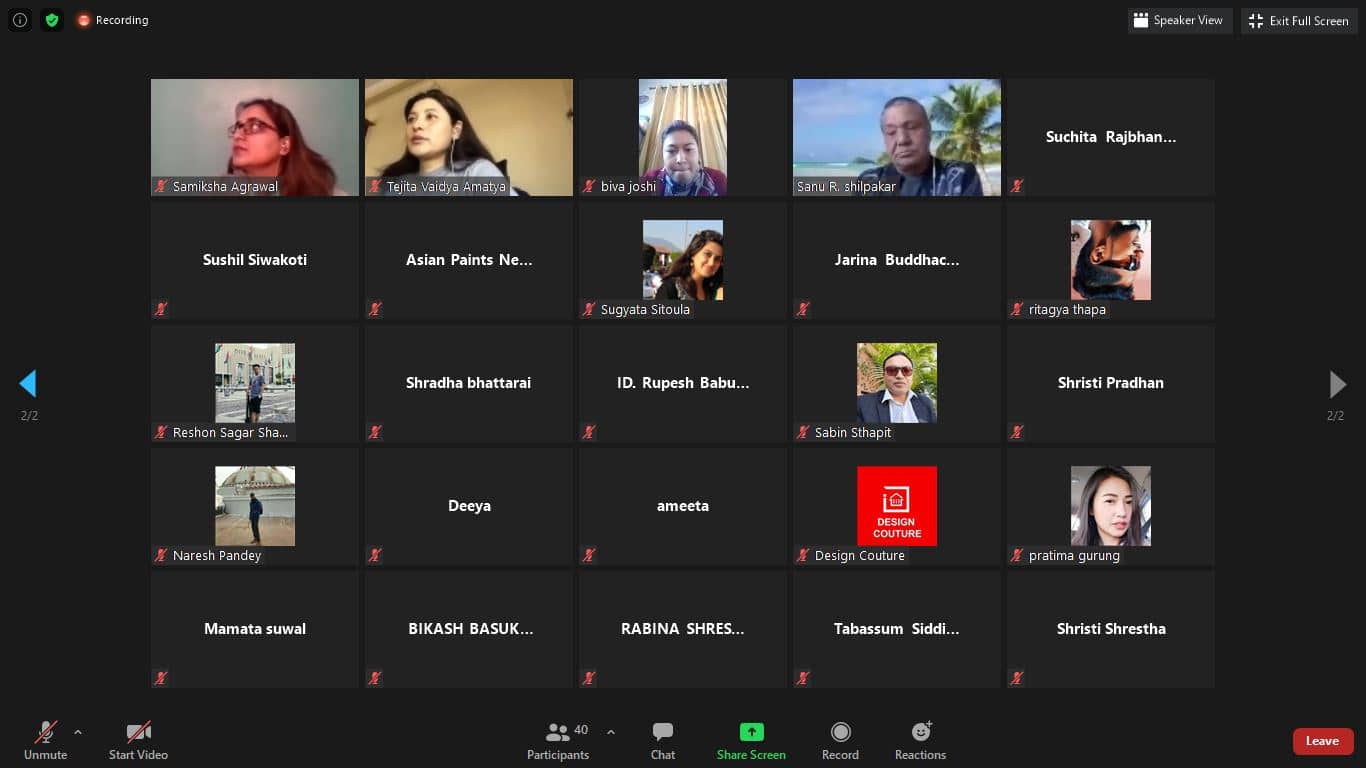
Task: Select Samiksha Agrawal's video tile
Action: 255,137
